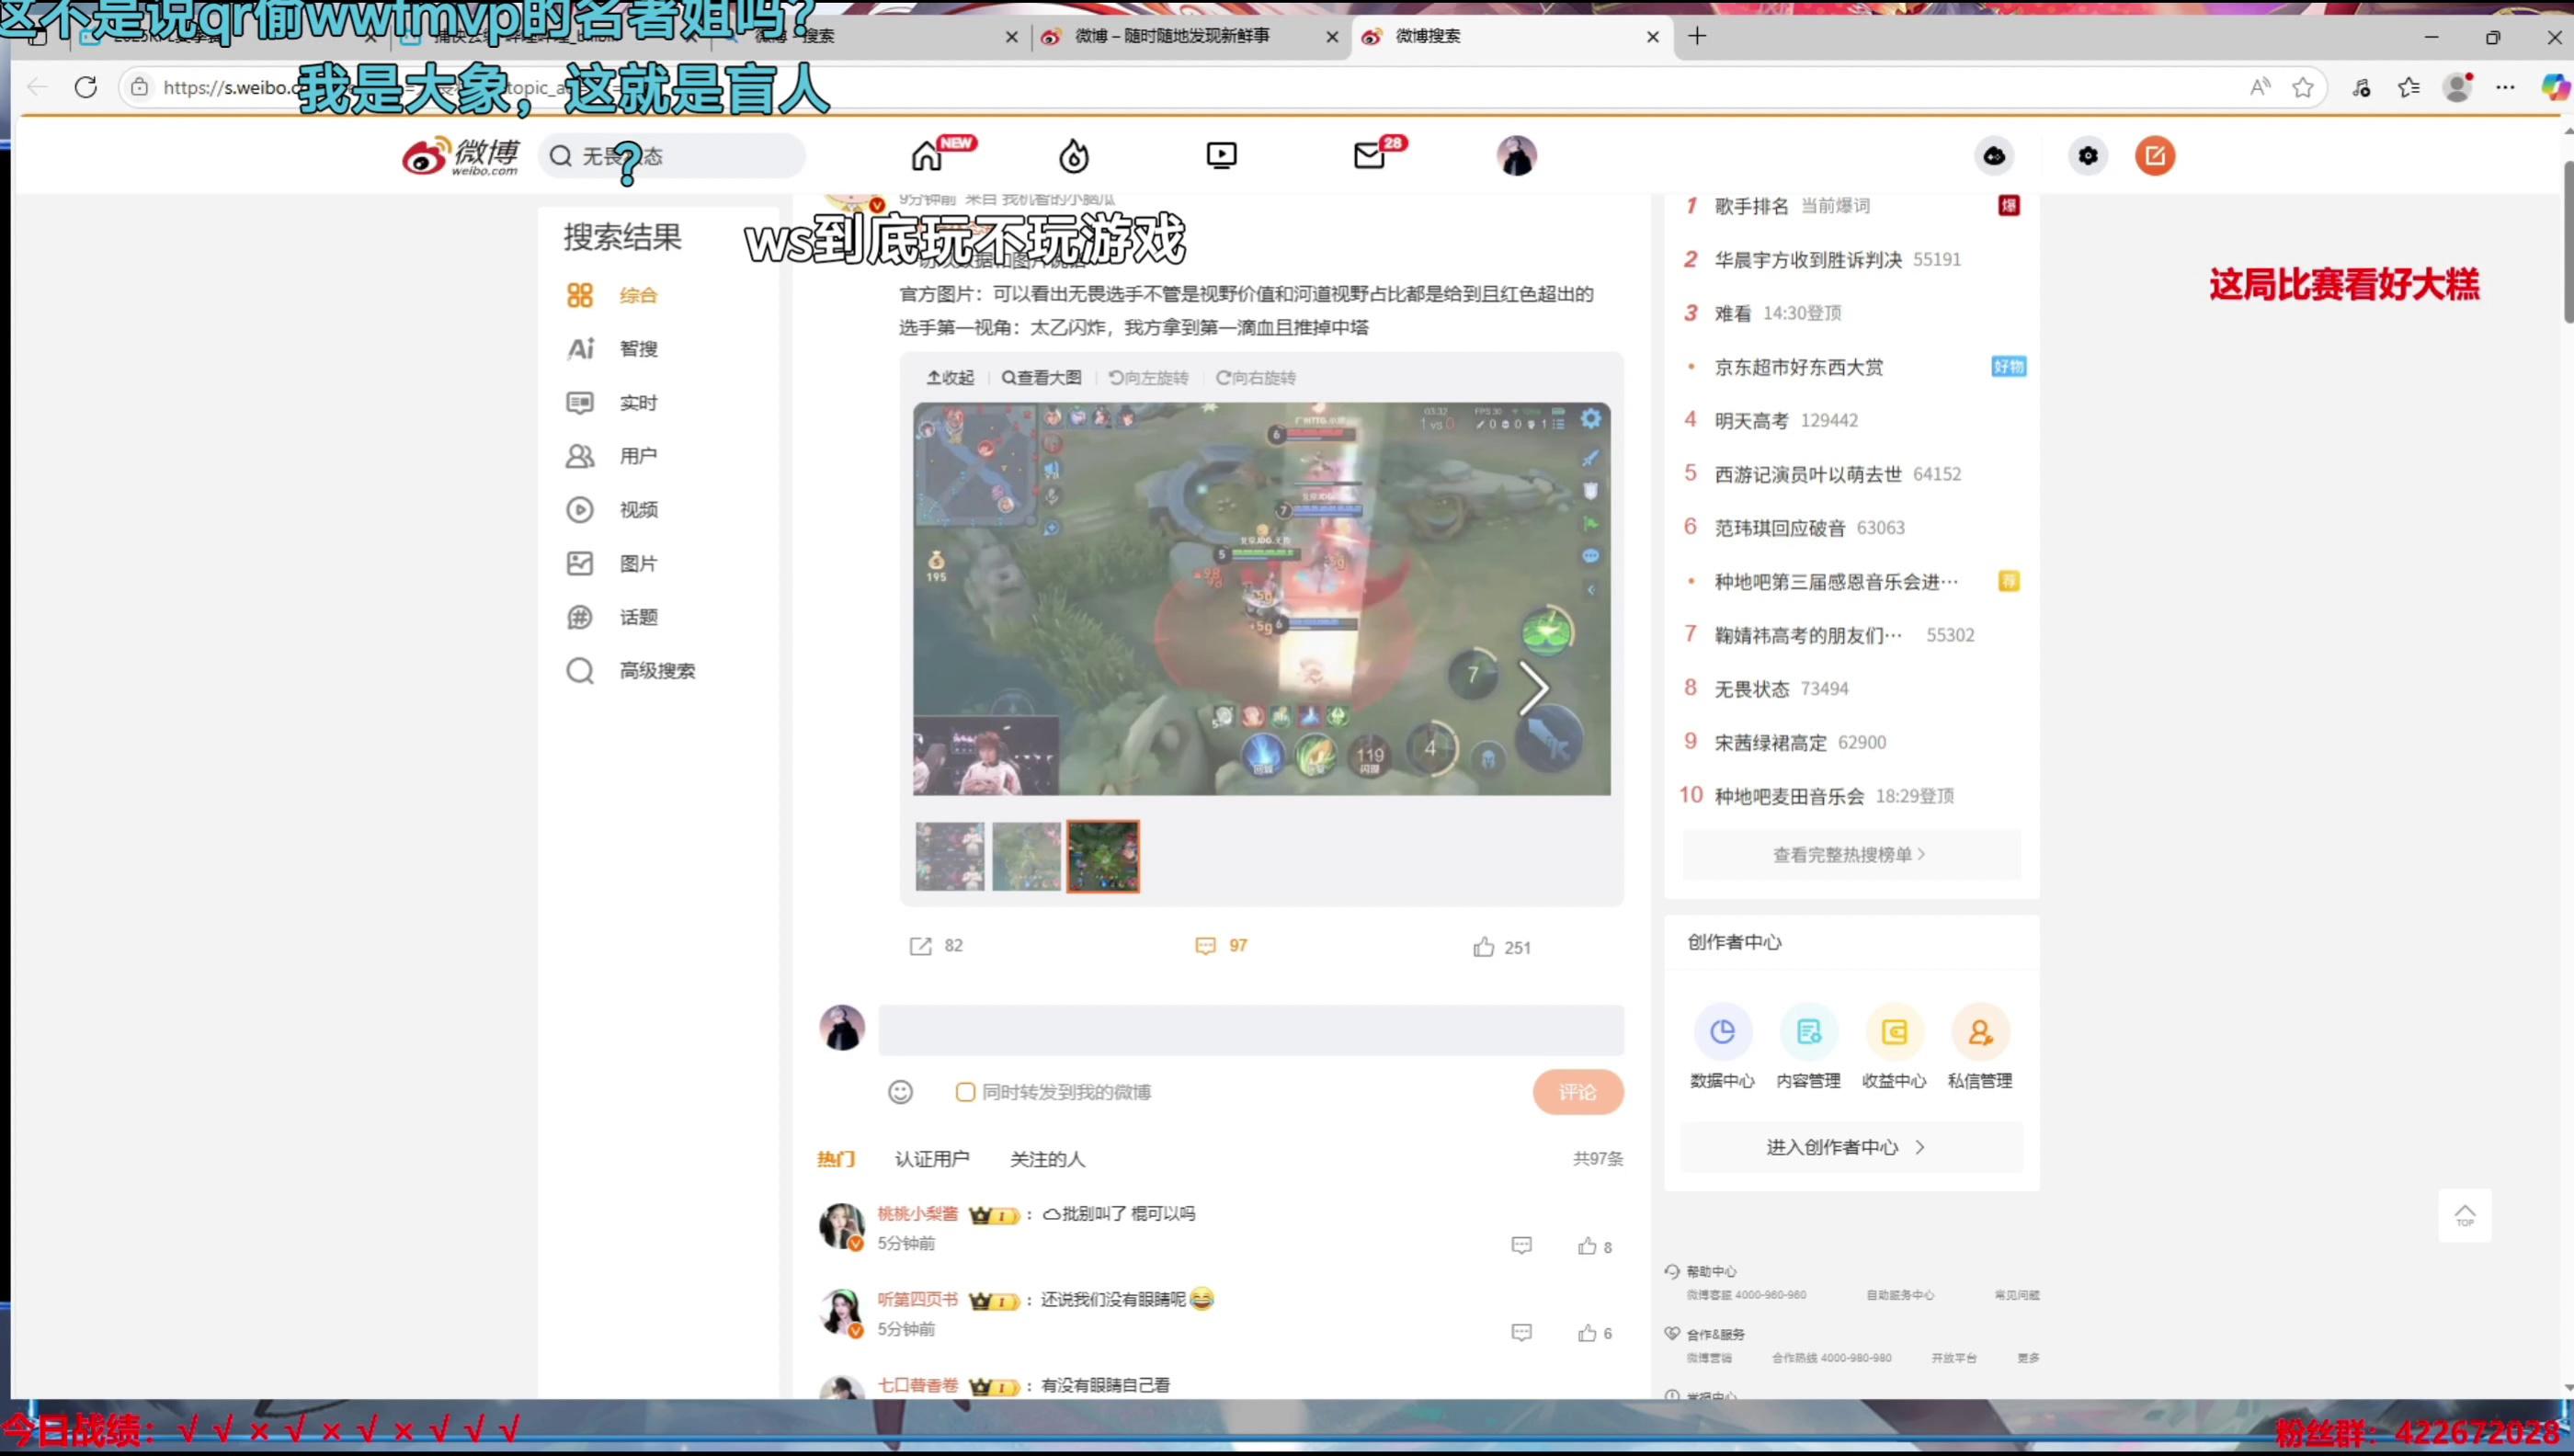Open Weibo settings gear icon

click(x=2088, y=156)
